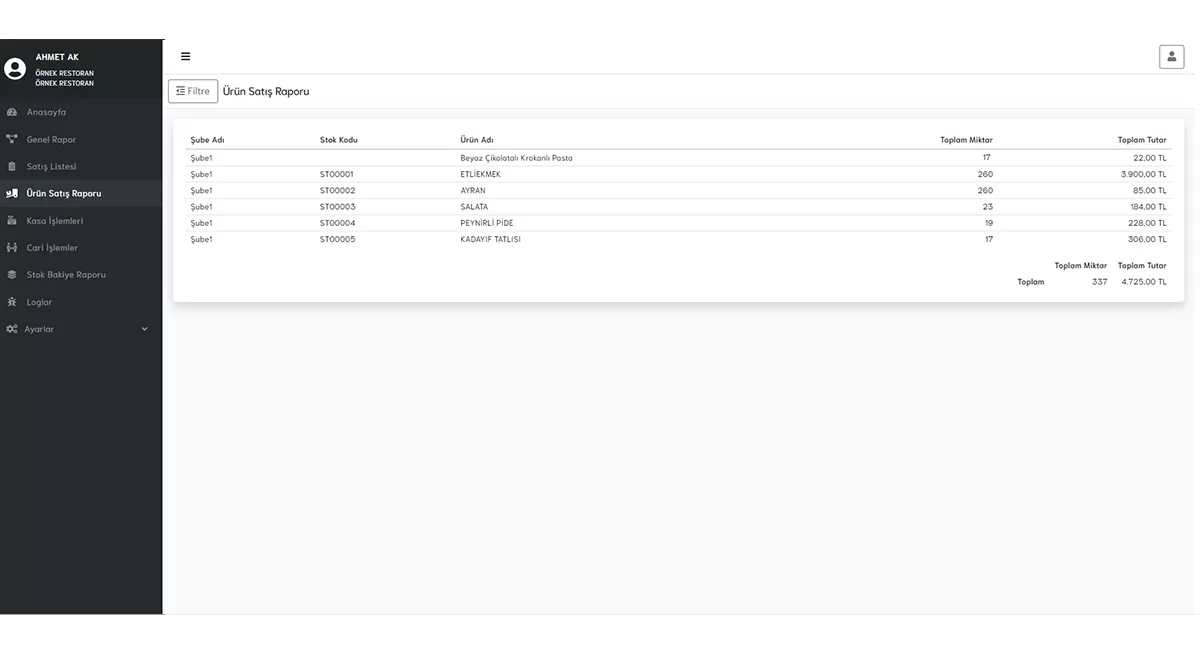This screenshot has height=653, width=1200.
Task: Click the Ürün Adı column header
Action: 477,140
